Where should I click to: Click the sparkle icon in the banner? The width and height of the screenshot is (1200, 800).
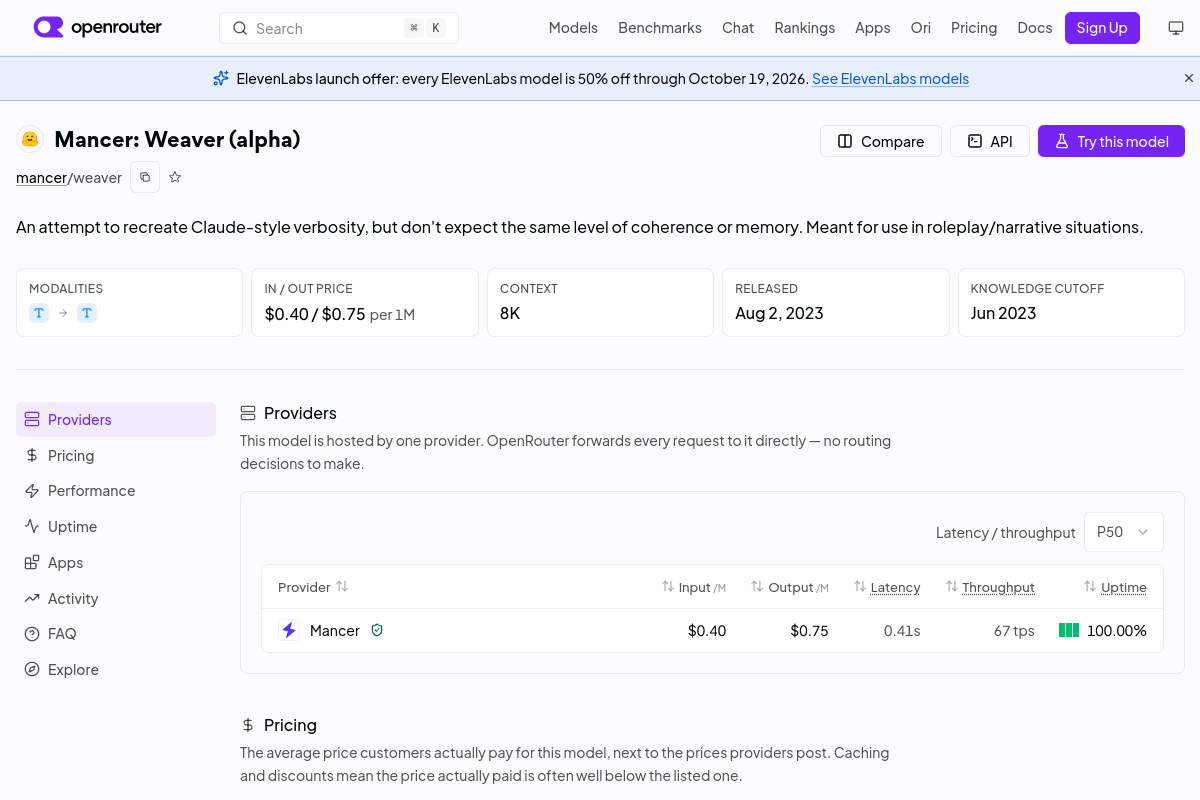pyautogui.click(x=221, y=78)
